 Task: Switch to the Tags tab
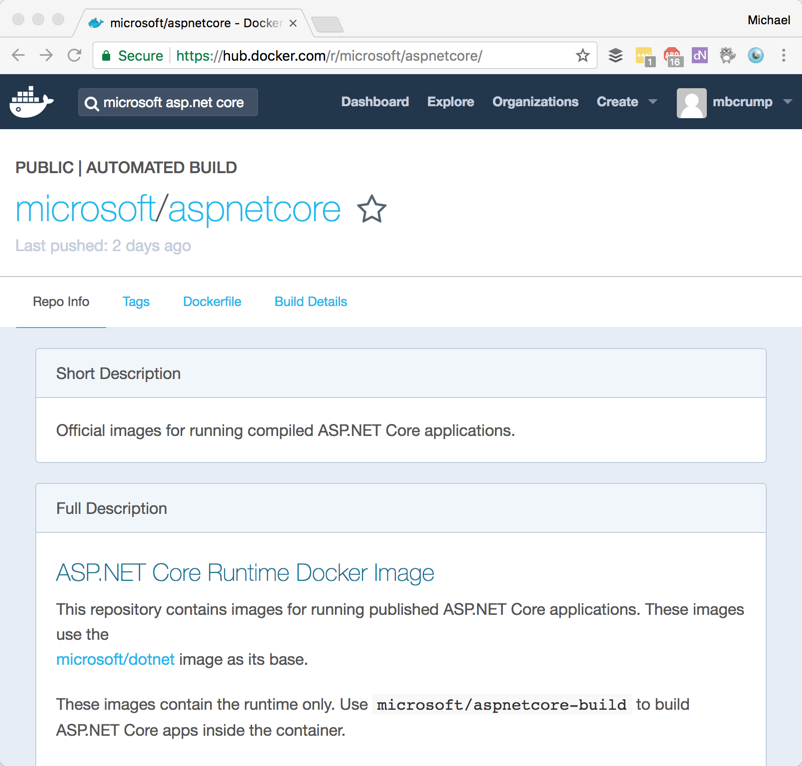pyautogui.click(x=136, y=302)
